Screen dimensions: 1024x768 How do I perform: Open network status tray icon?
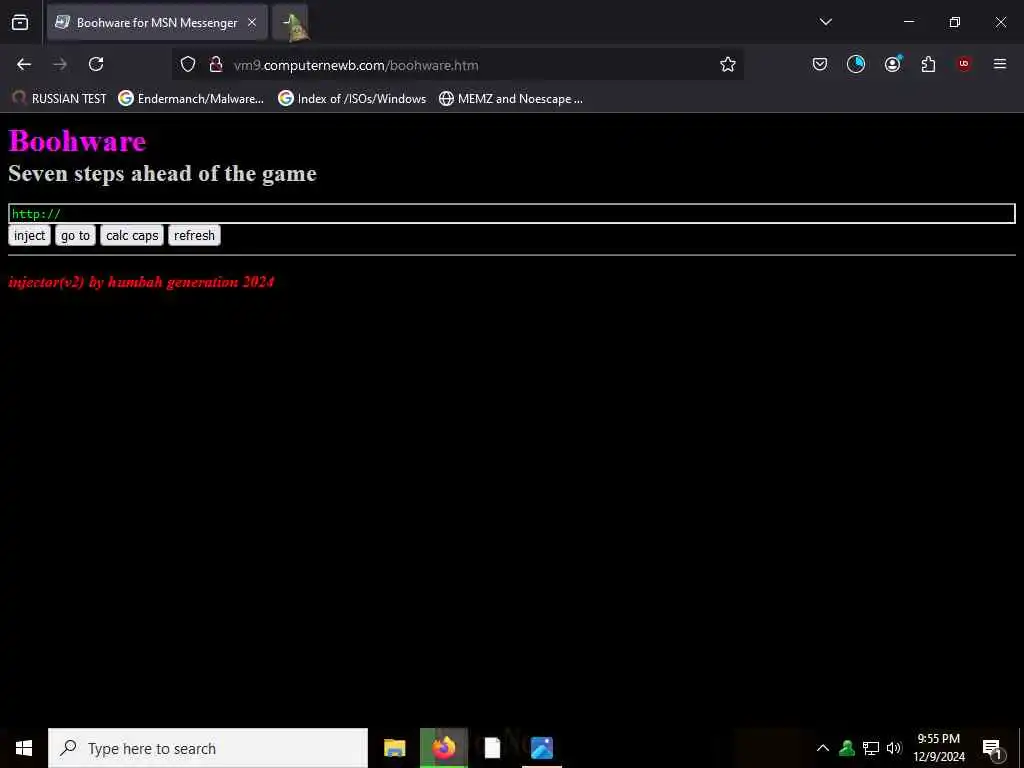pos(871,748)
